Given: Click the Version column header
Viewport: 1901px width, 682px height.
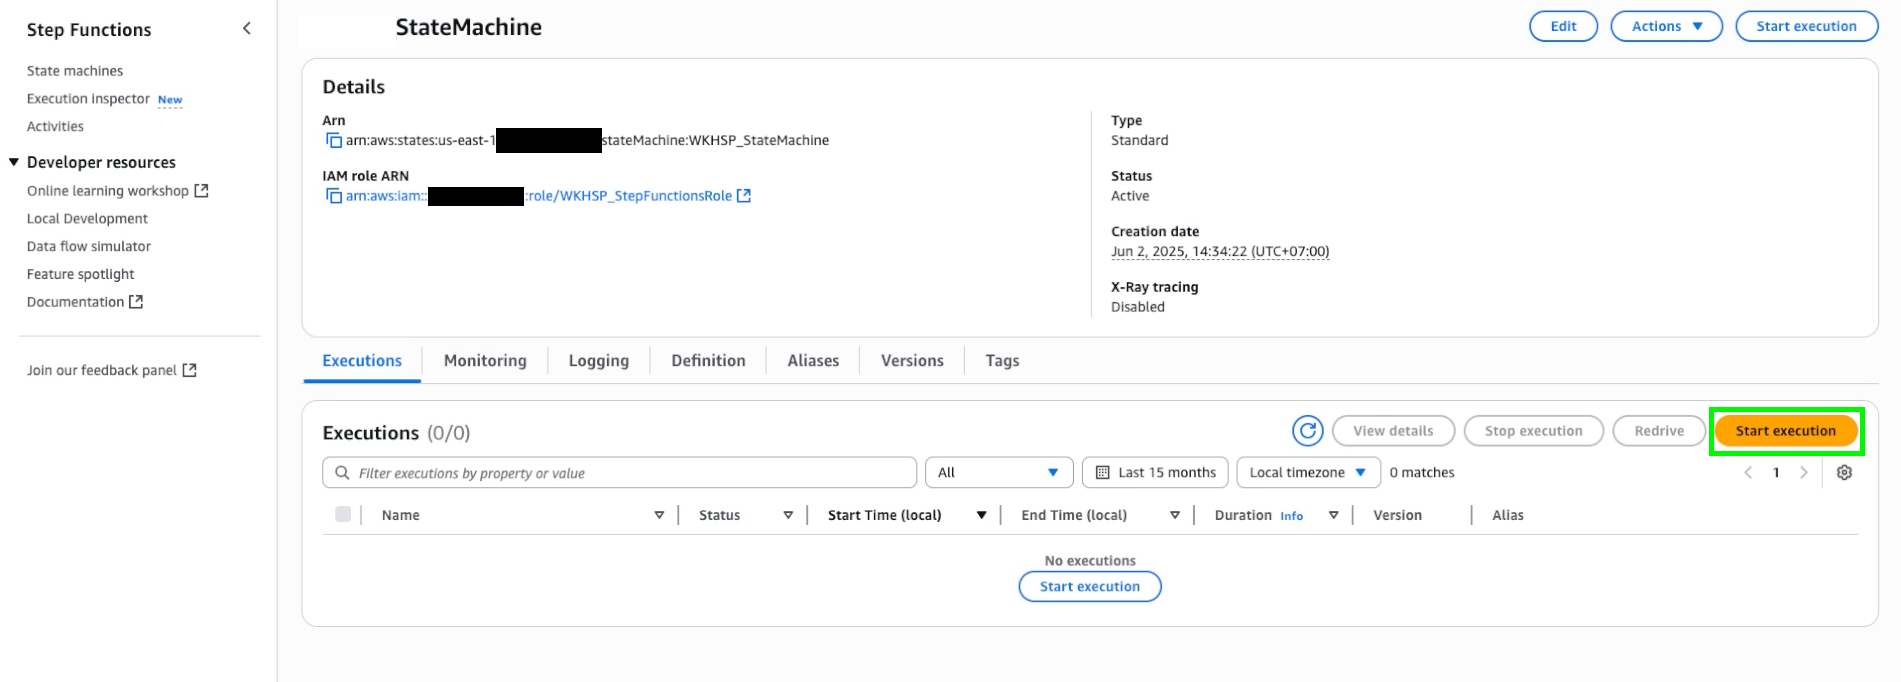Looking at the screenshot, I should [1397, 515].
